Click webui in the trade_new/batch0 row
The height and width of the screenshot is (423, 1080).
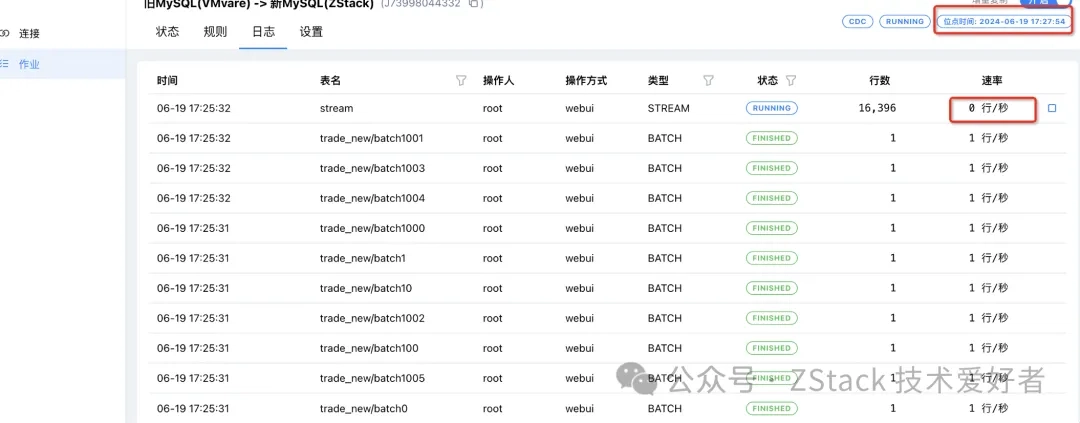point(580,409)
